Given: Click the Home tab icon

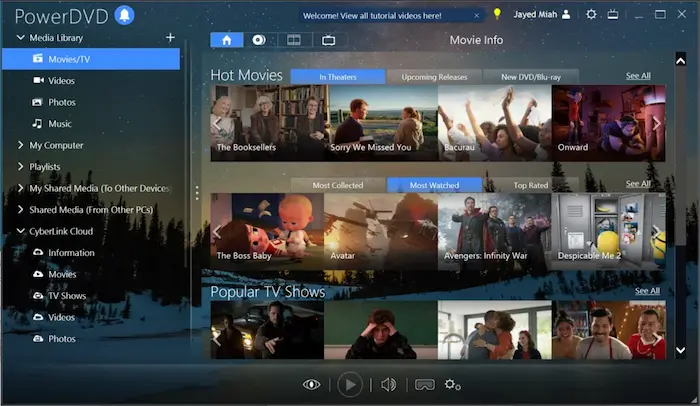Looking at the screenshot, I should [x=226, y=40].
